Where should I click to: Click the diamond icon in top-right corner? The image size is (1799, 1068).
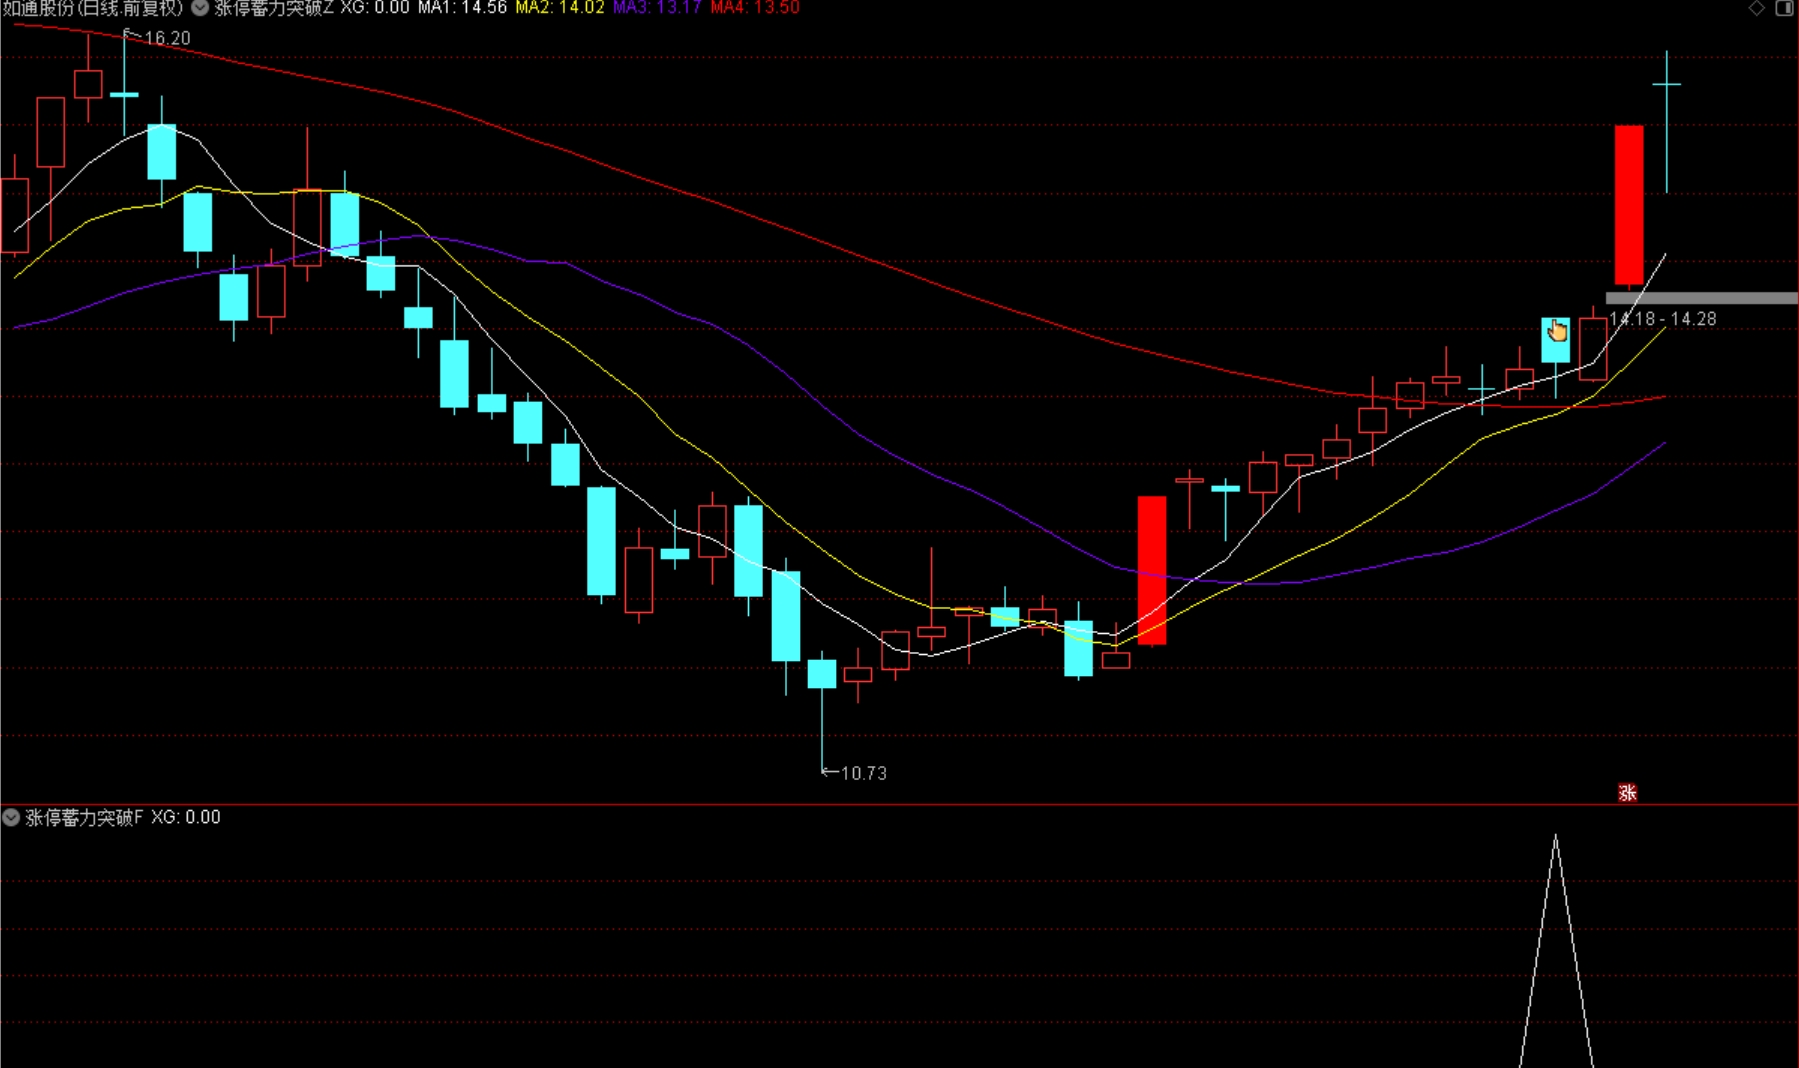click(x=1757, y=8)
